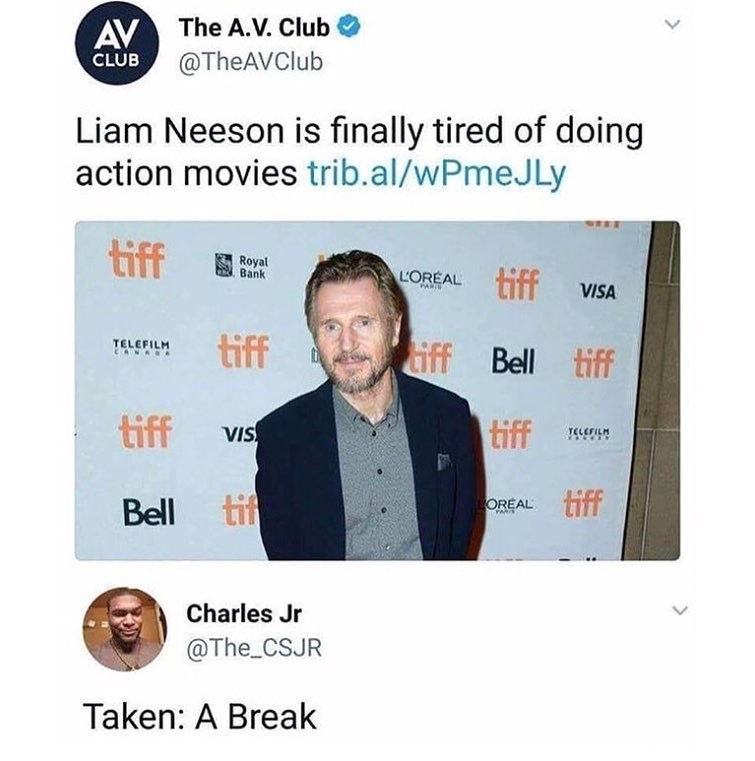The height and width of the screenshot is (761, 755).
Task: Select the 'Taken: A Break' reply text
Action: (x=200, y=716)
